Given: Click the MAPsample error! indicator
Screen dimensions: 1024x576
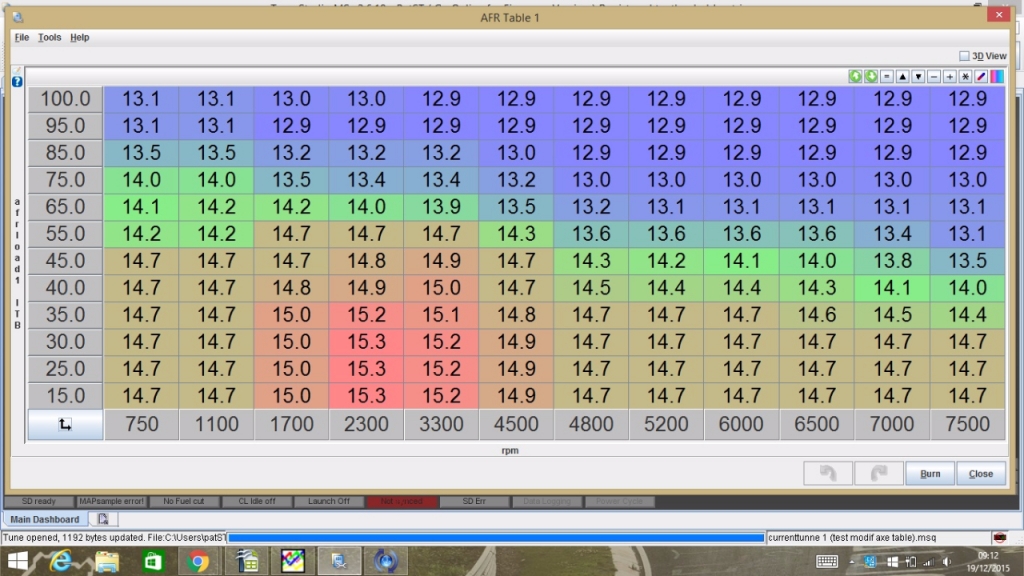Looking at the screenshot, I should coord(111,502).
